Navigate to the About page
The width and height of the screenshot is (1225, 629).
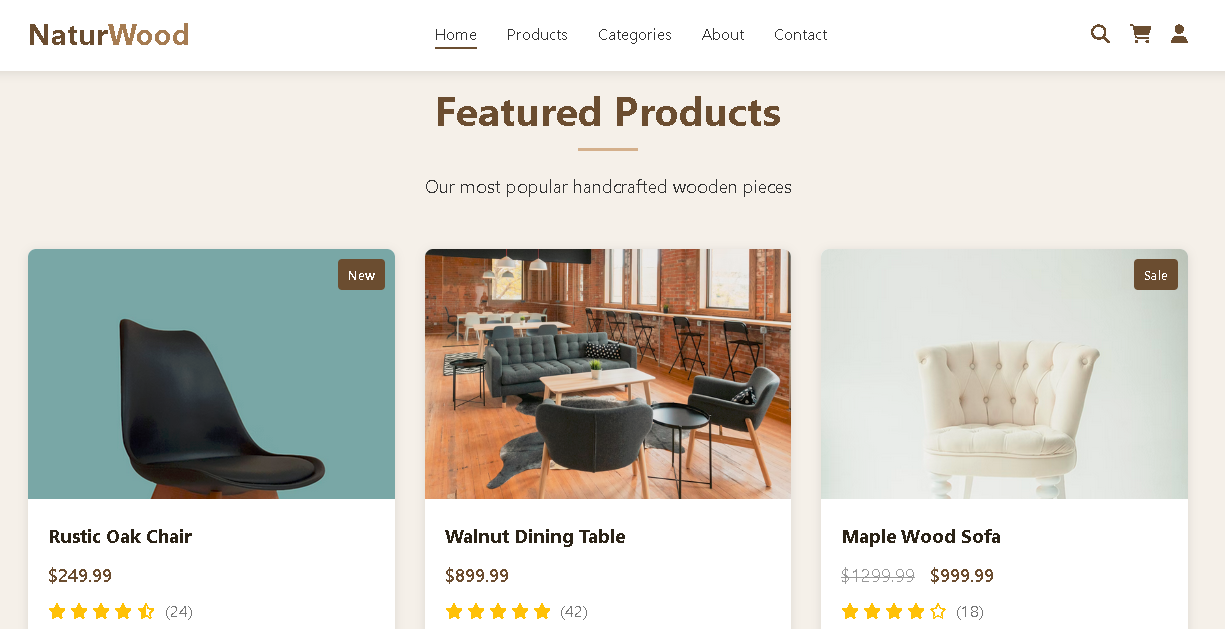click(x=723, y=35)
